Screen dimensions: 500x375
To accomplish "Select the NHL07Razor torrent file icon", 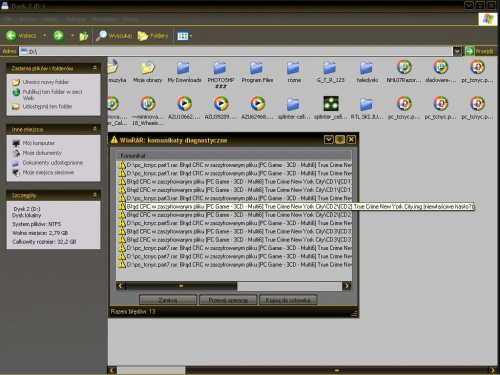I will 404,67.
